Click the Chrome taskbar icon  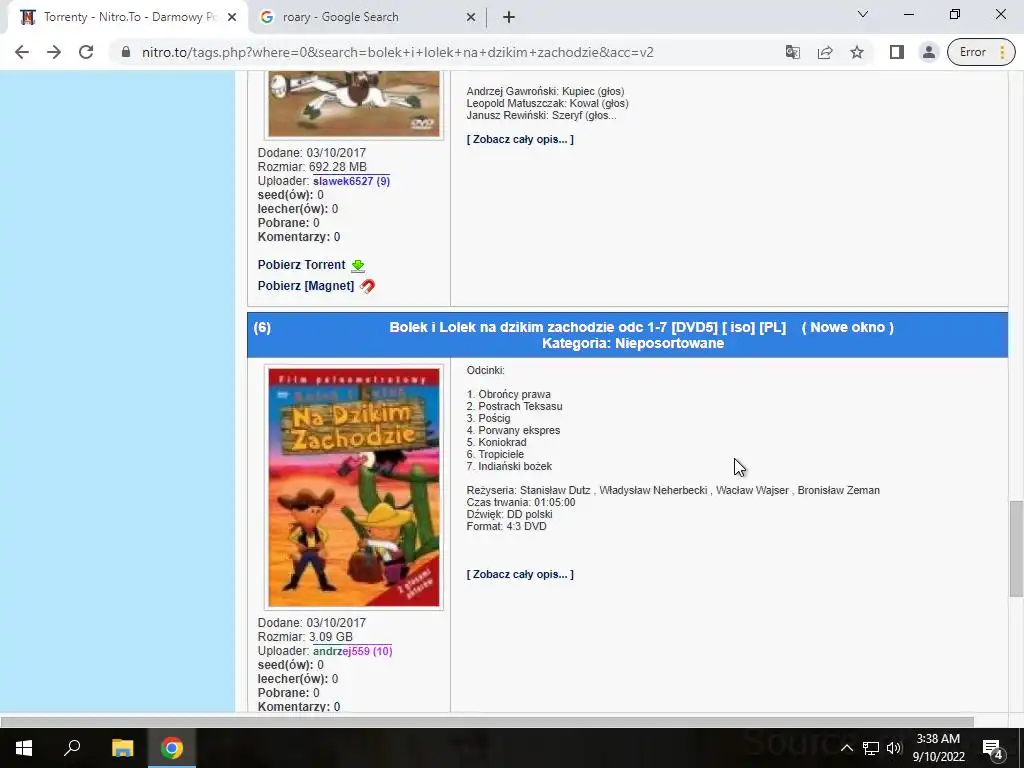[172, 748]
